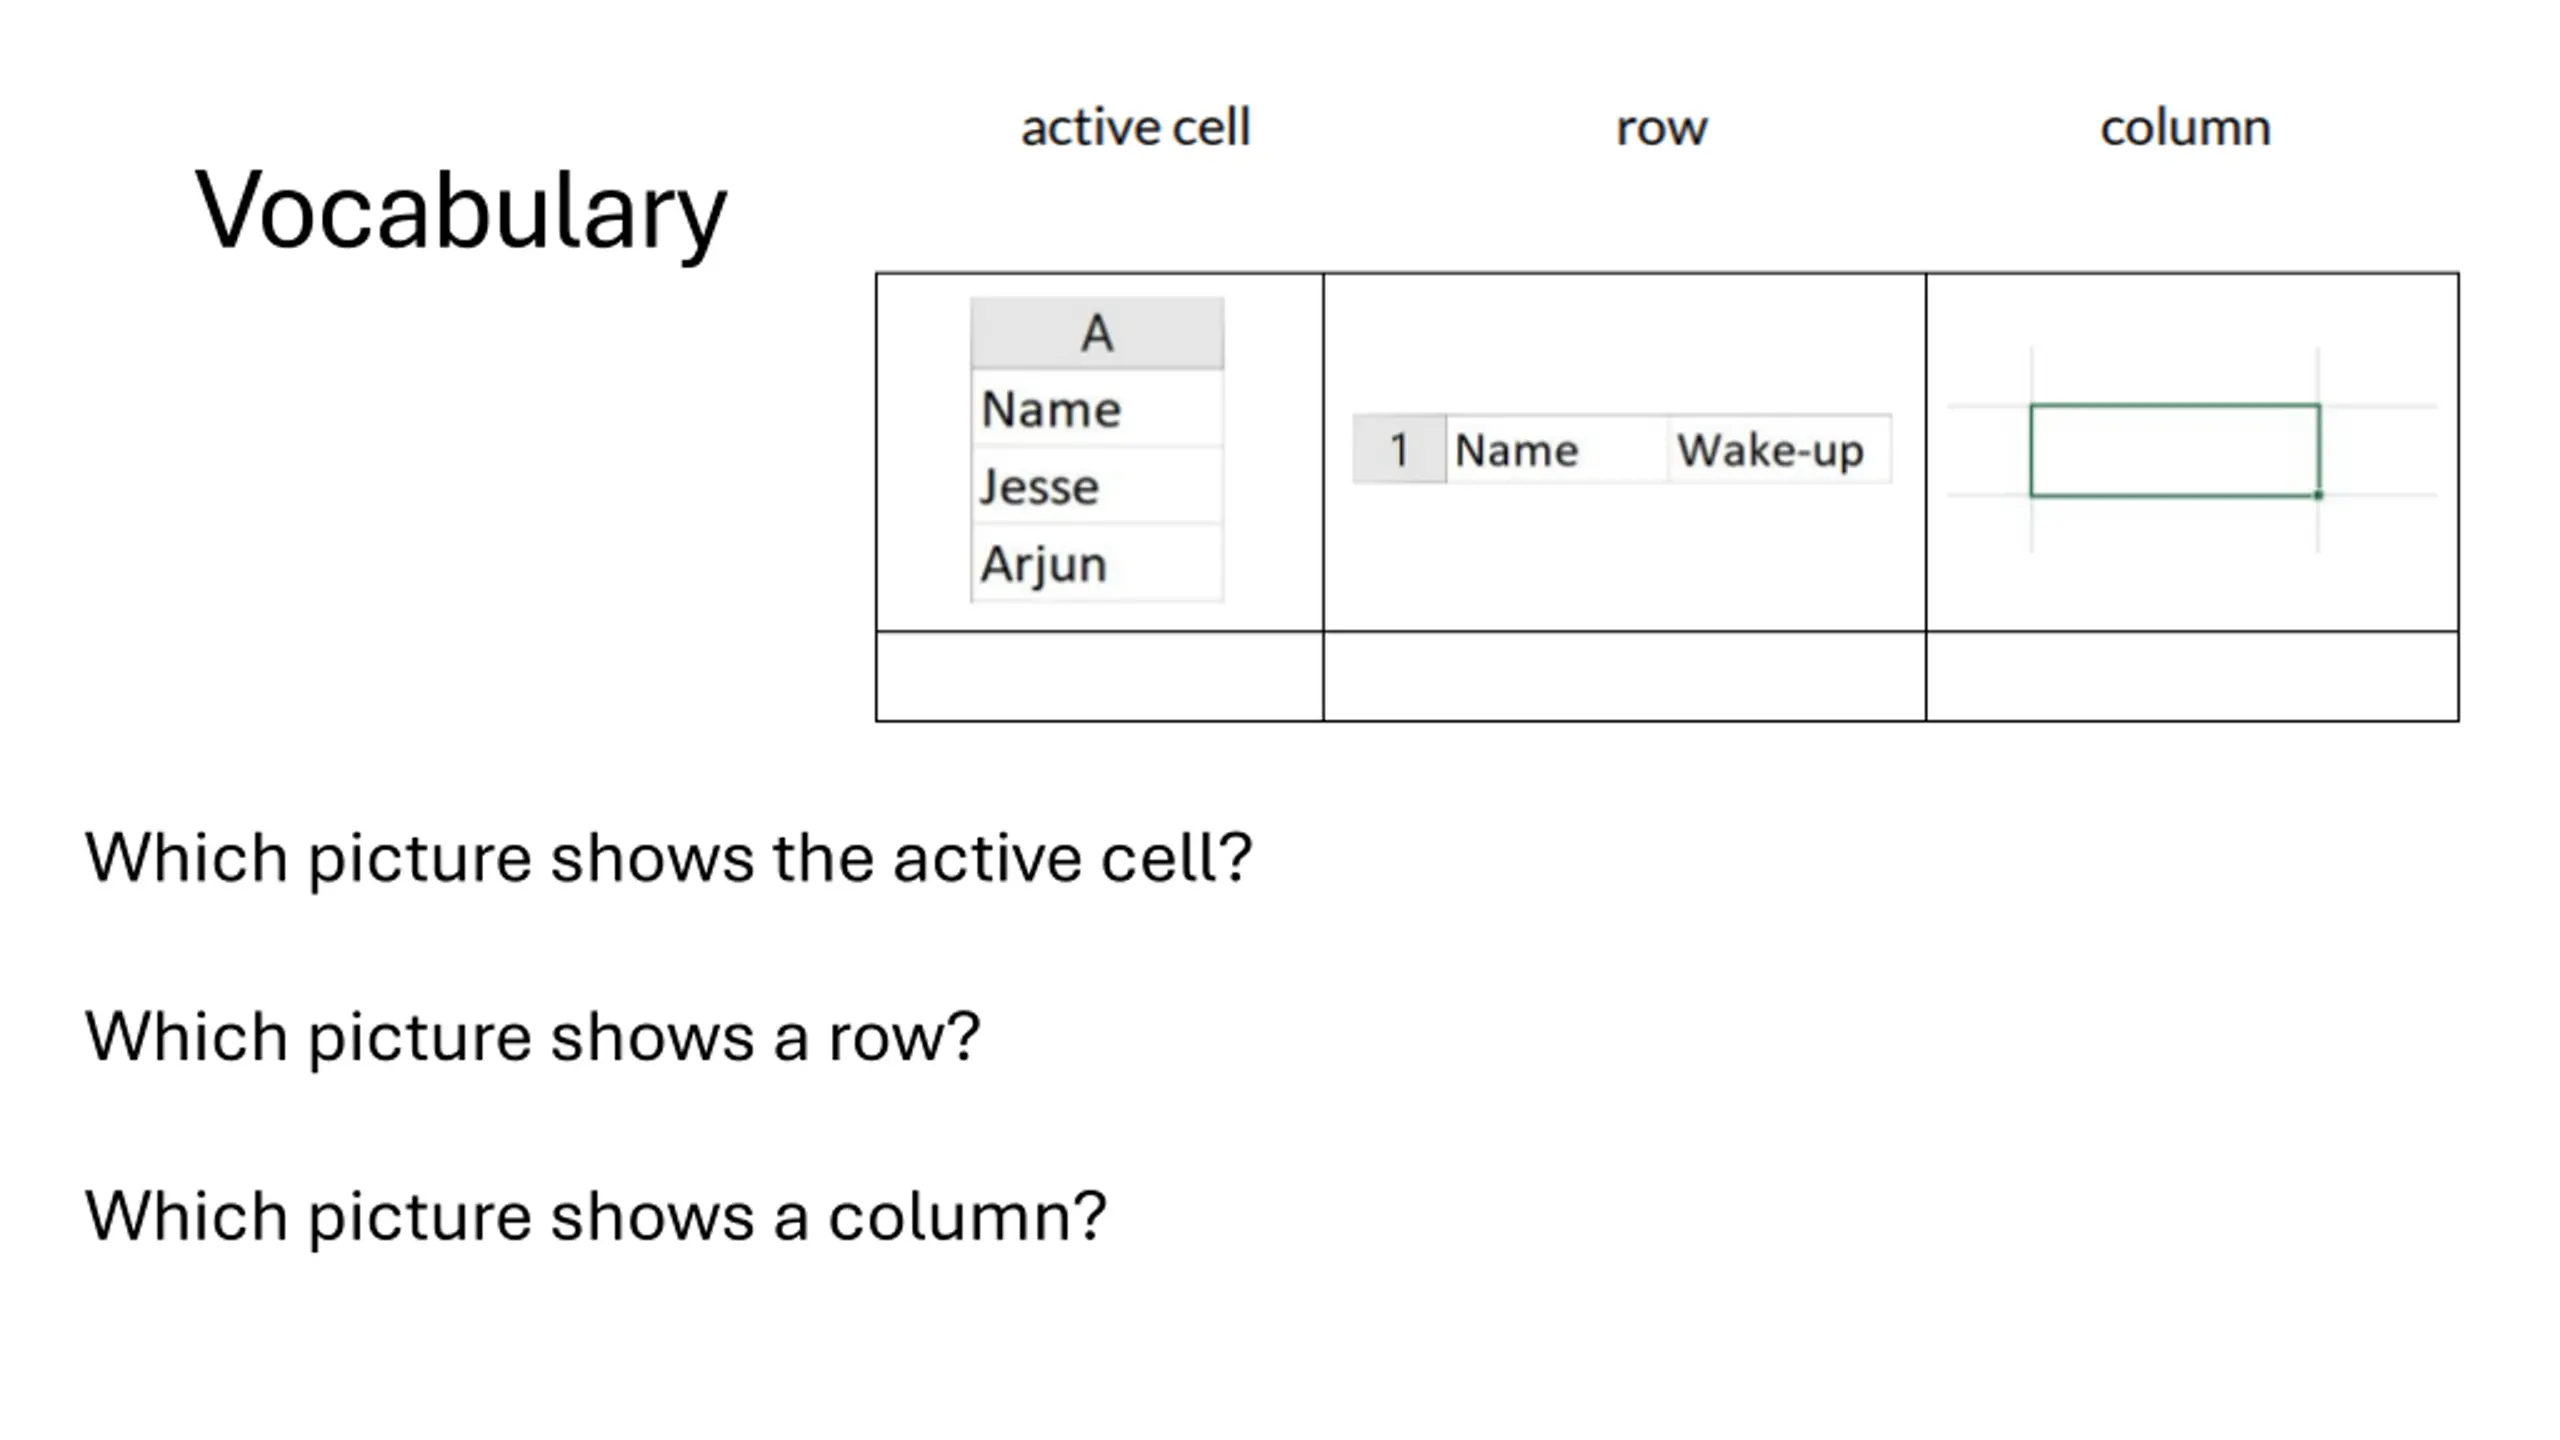The width and height of the screenshot is (2560, 1440).
Task: Click the 'Name' cell in row picture
Action: click(x=1556, y=449)
